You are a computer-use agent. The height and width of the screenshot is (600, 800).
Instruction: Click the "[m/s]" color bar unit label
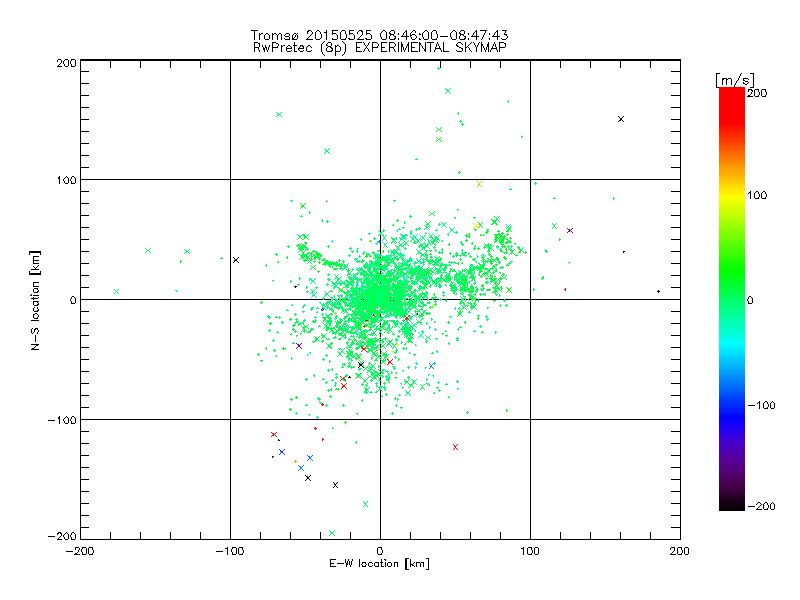pos(734,80)
